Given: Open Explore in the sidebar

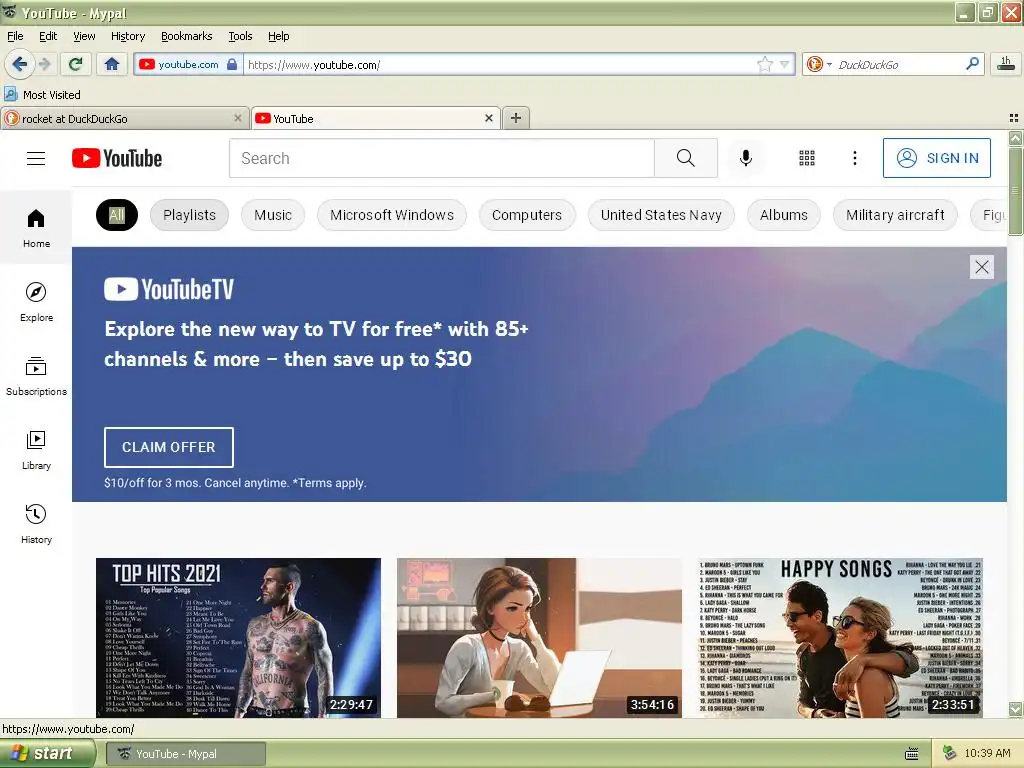Looking at the screenshot, I should click(x=36, y=302).
